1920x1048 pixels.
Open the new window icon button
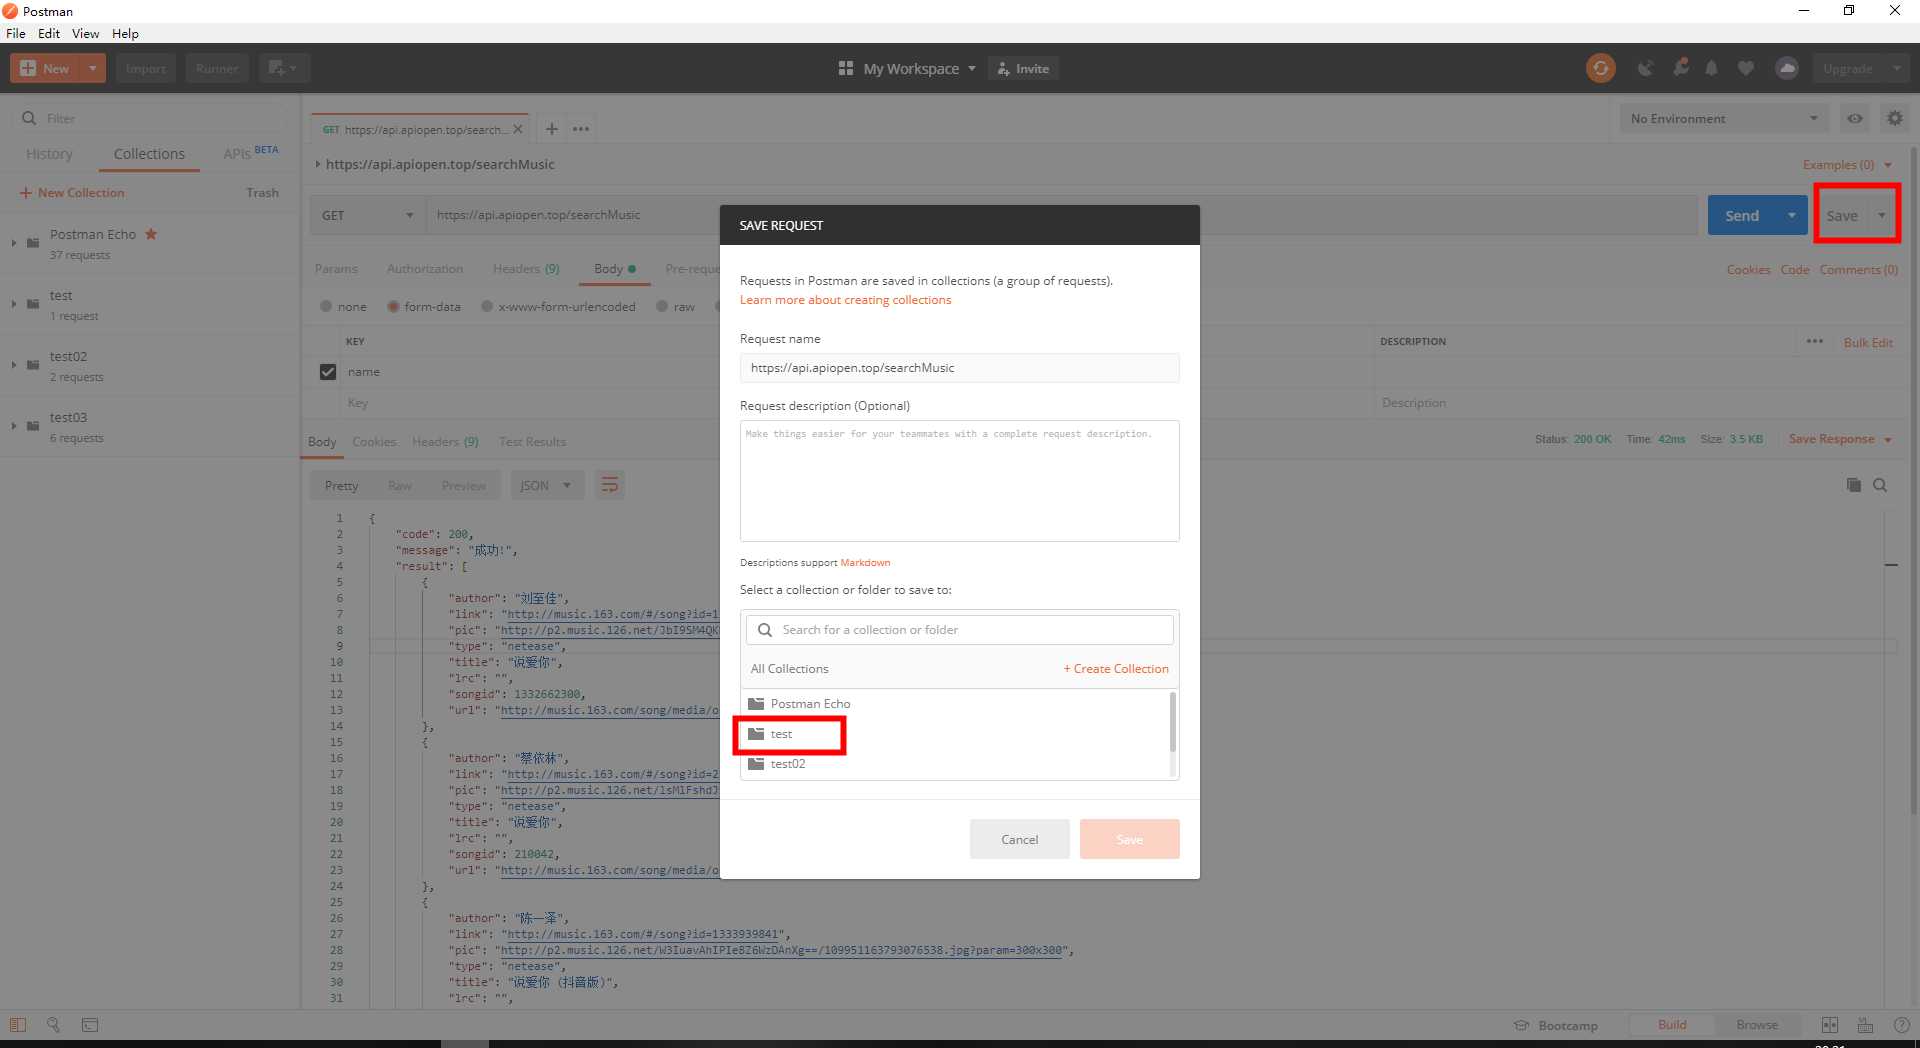284,68
